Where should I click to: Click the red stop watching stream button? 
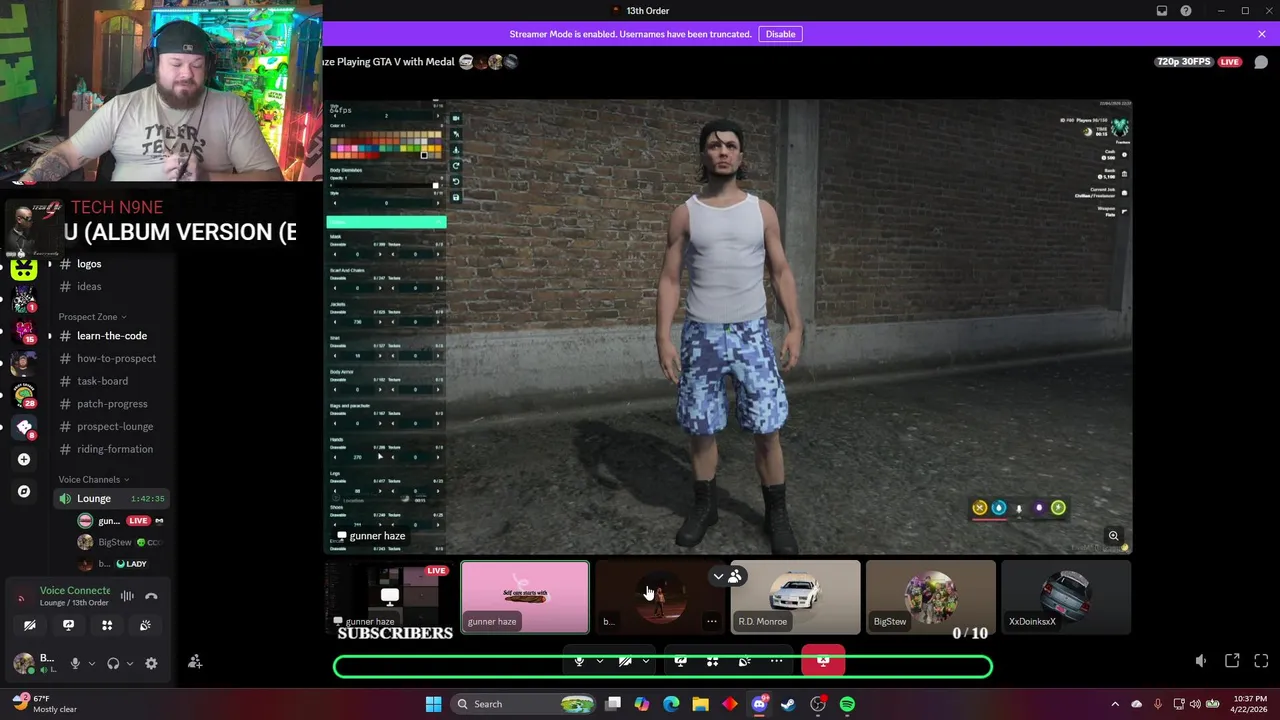tap(823, 661)
